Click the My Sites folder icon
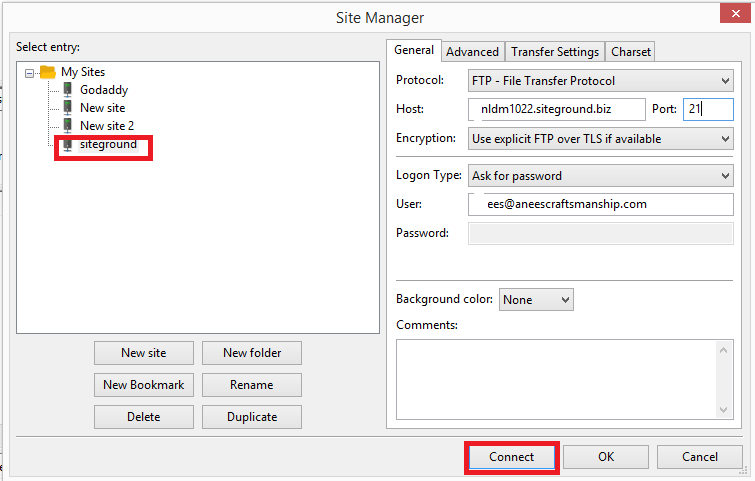This screenshot has width=755, height=481. pyautogui.click(x=48, y=72)
